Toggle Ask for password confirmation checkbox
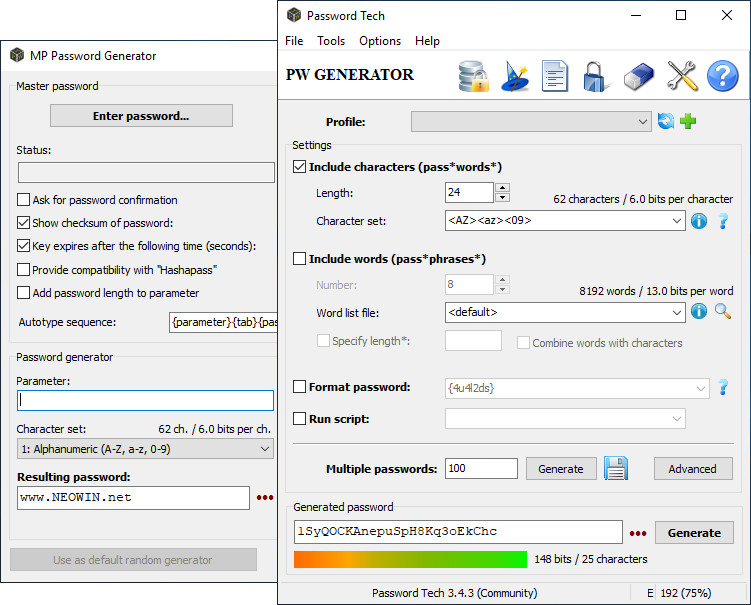 (x=24, y=200)
